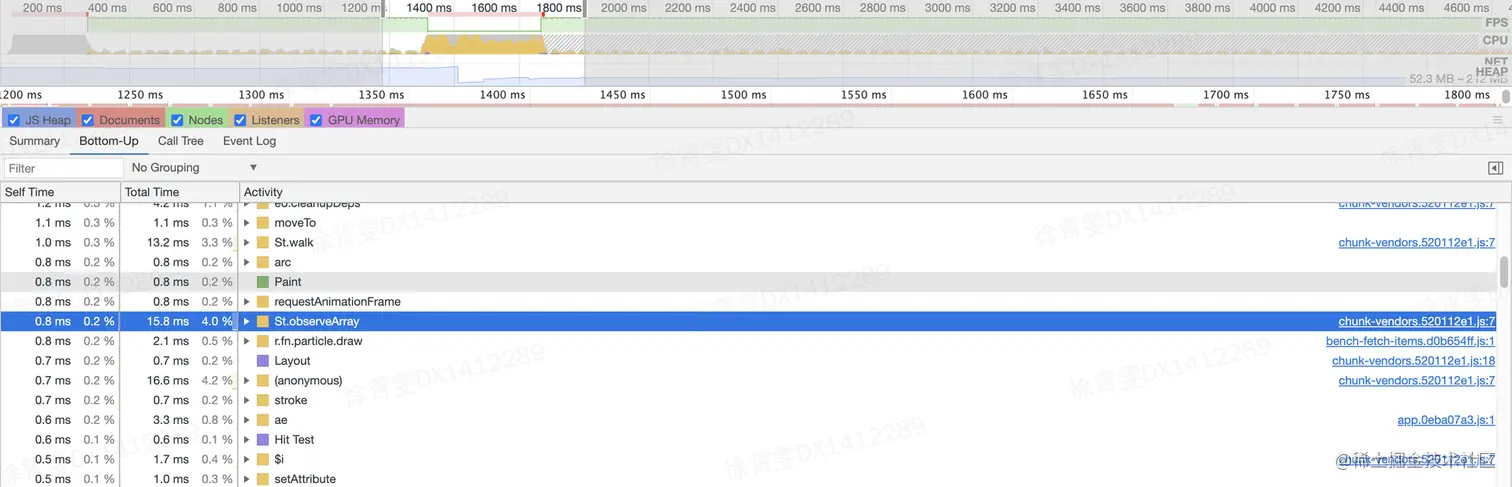Disable the Listeners checkbox

tap(239, 120)
